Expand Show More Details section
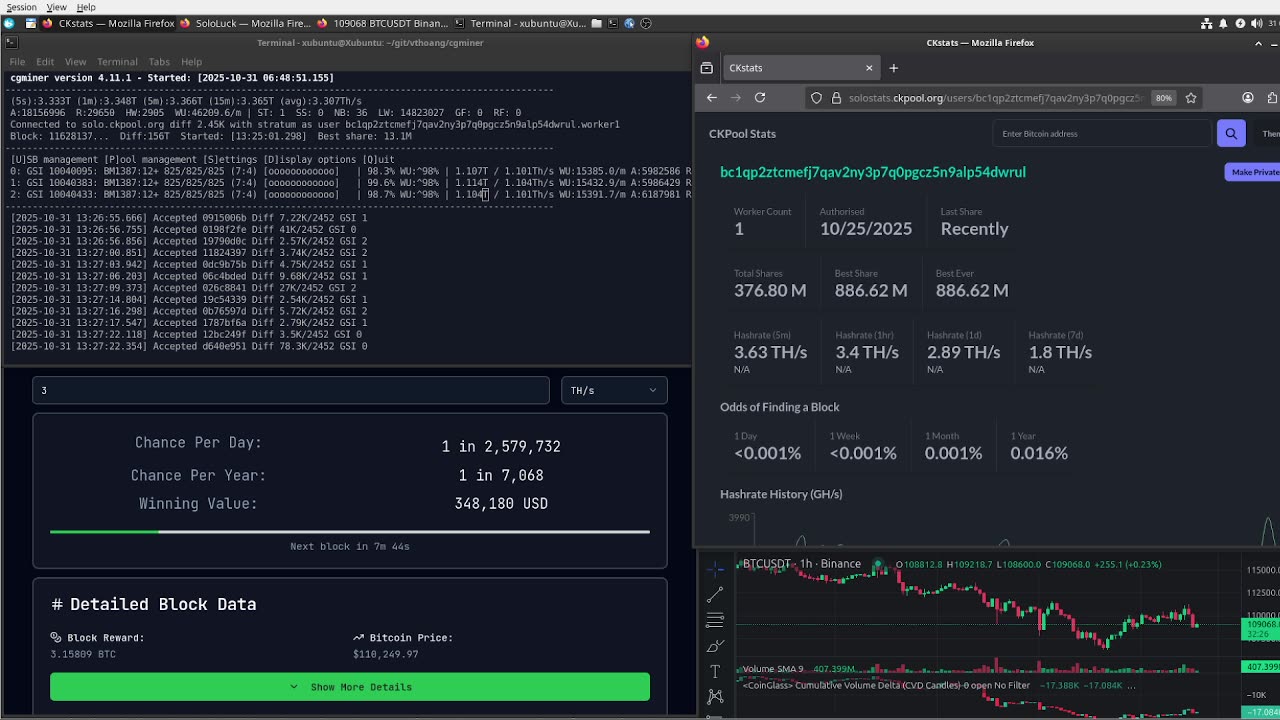This screenshot has width=1280, height=720. [350, 687]
